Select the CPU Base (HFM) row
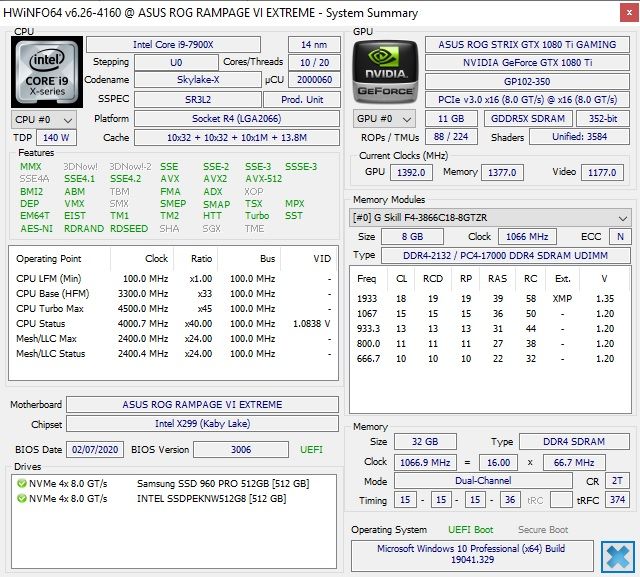The height and width of the screenshot is (577, 640). point(173,294)
